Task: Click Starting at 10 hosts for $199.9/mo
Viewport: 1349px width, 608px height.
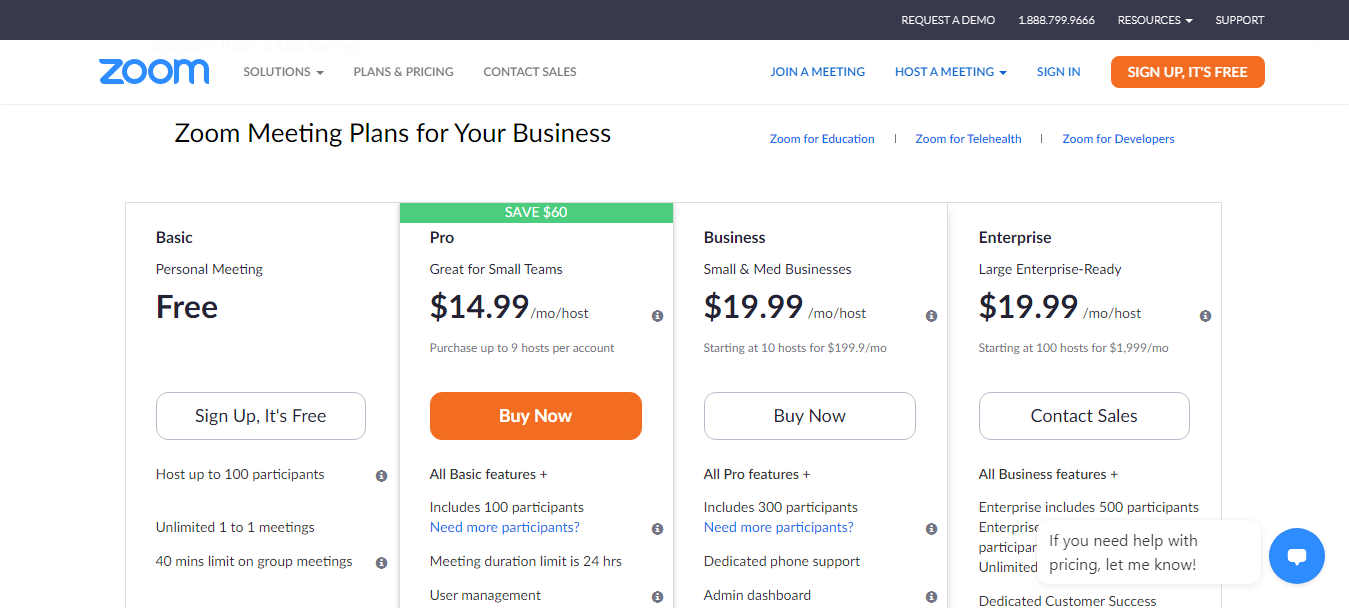Action: 795,348
